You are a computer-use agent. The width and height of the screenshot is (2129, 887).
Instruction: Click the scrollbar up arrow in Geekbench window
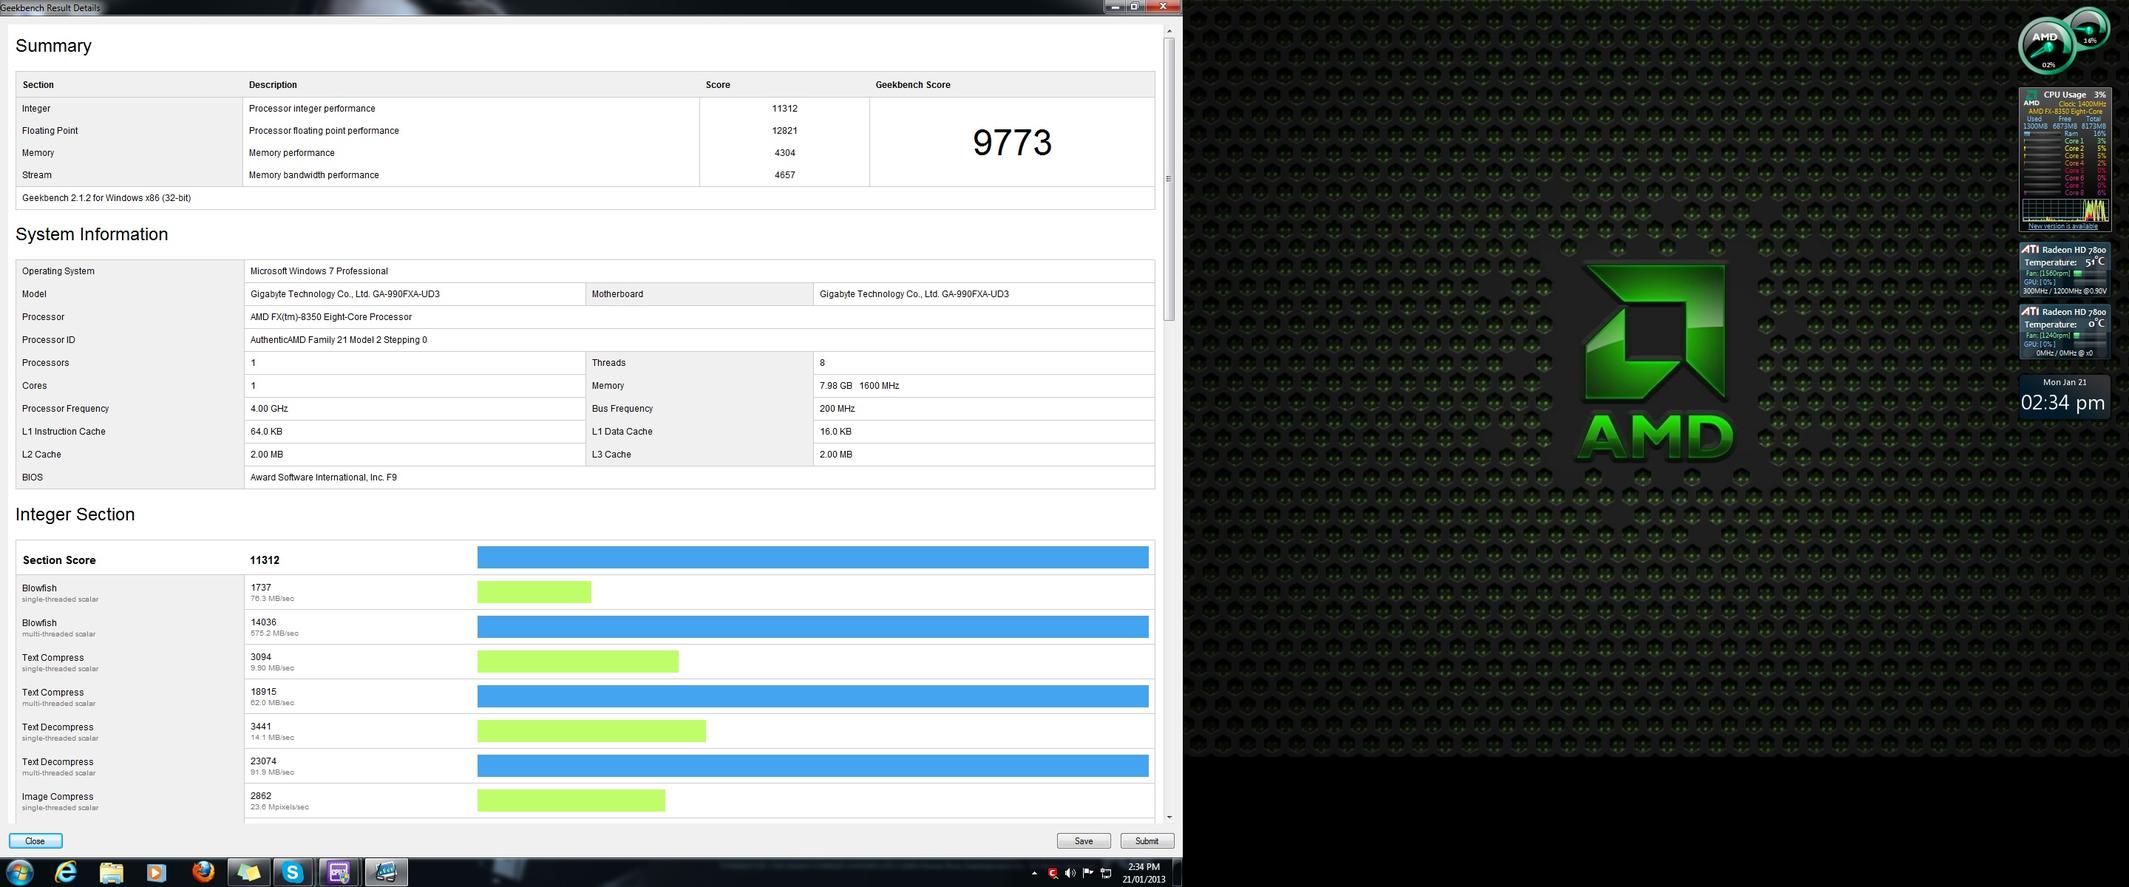point(1169,31)
